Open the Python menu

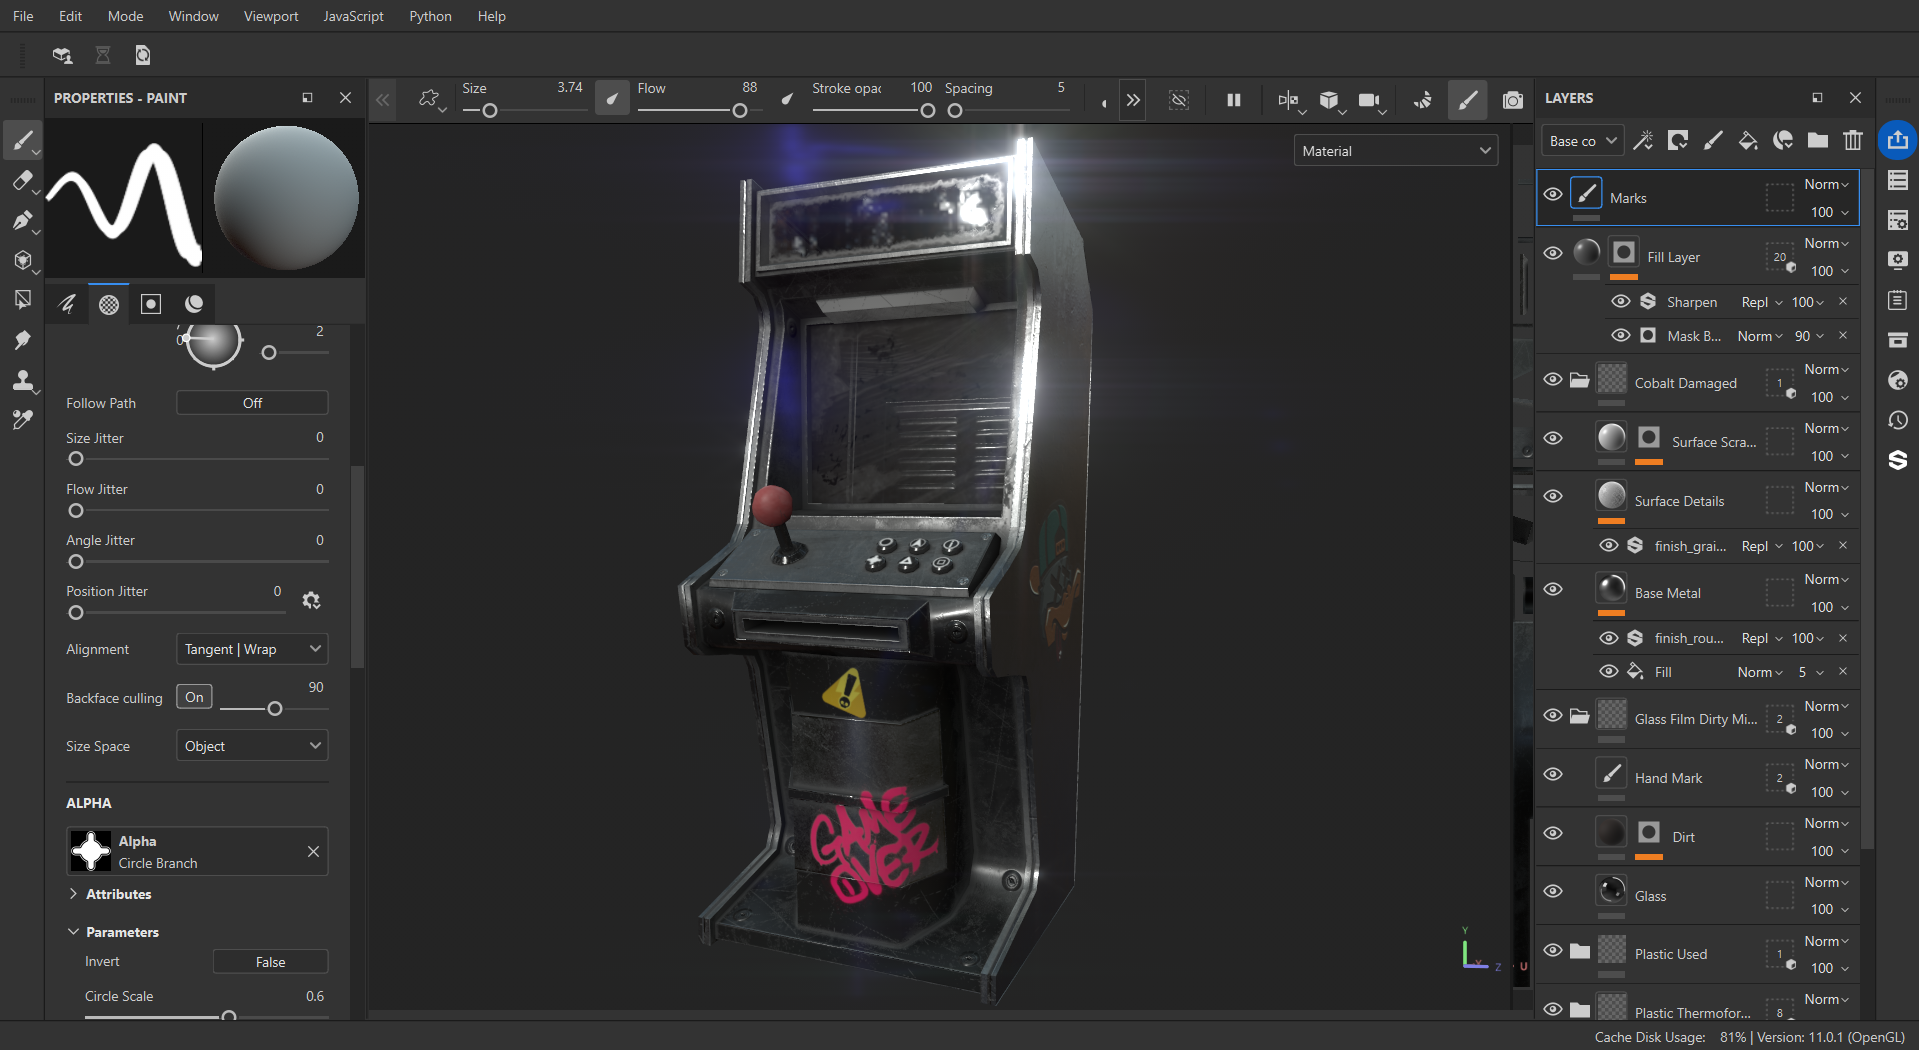point(430,16)
